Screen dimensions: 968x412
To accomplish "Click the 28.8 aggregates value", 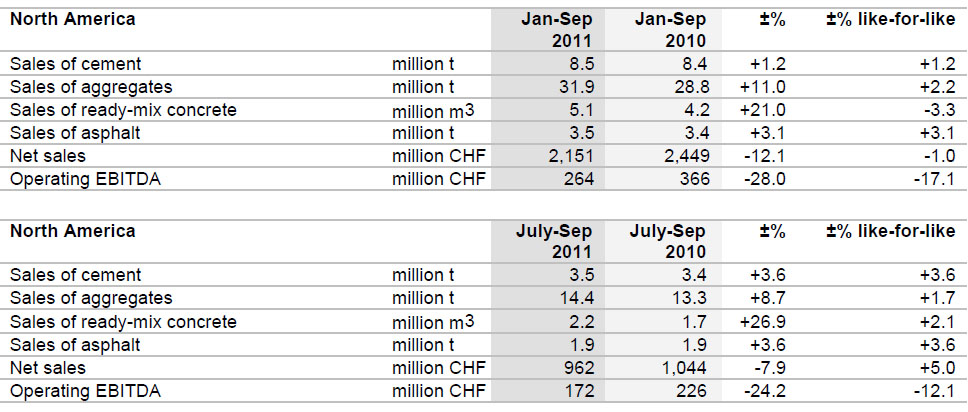I will pos(690,86).
